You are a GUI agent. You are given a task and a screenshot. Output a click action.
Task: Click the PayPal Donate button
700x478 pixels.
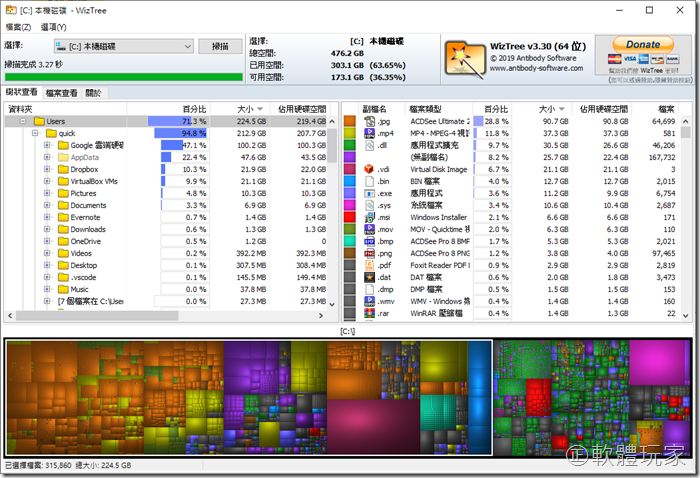click(x=641, y=44)
